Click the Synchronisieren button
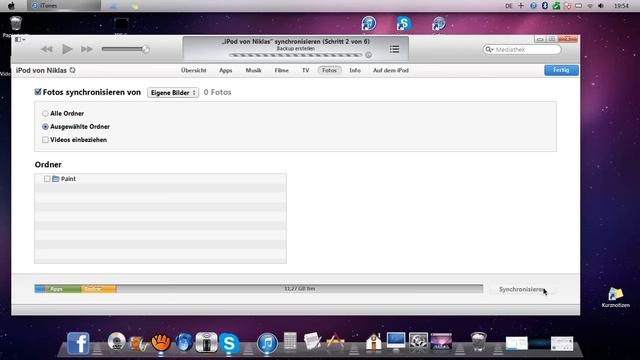Screen dimensions: 640x360 pos(522,289)
